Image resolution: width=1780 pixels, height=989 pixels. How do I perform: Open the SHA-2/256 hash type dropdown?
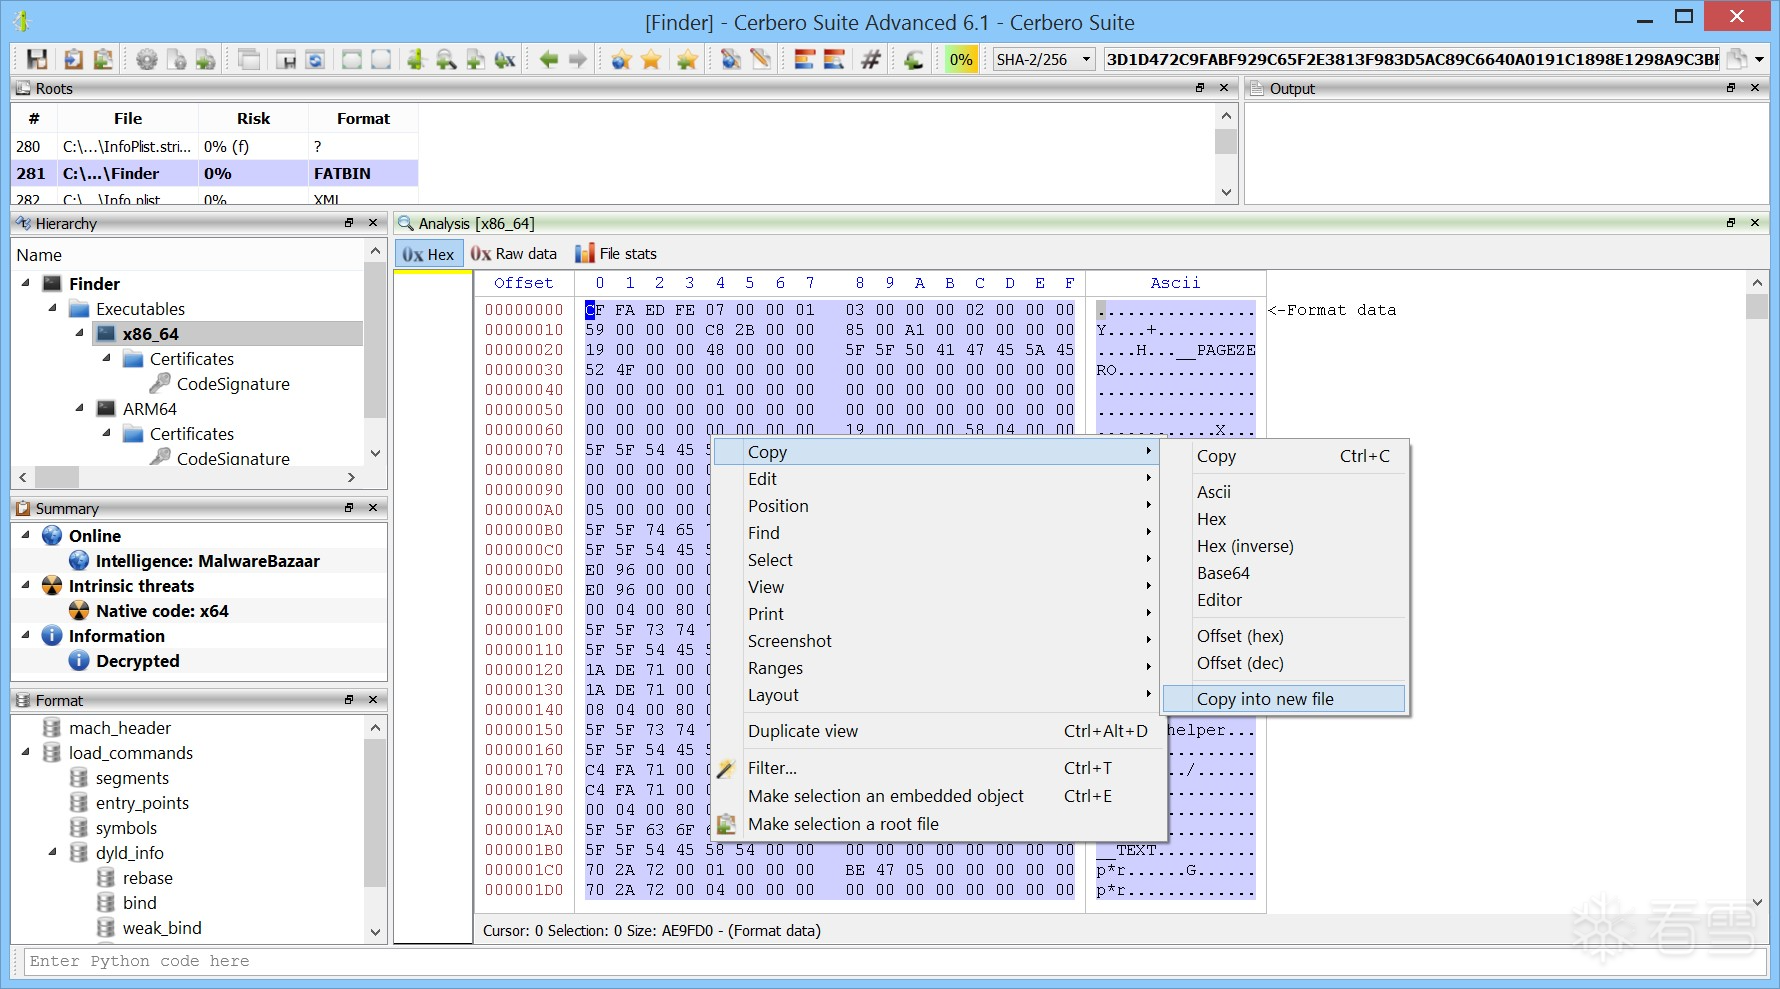1086,60
